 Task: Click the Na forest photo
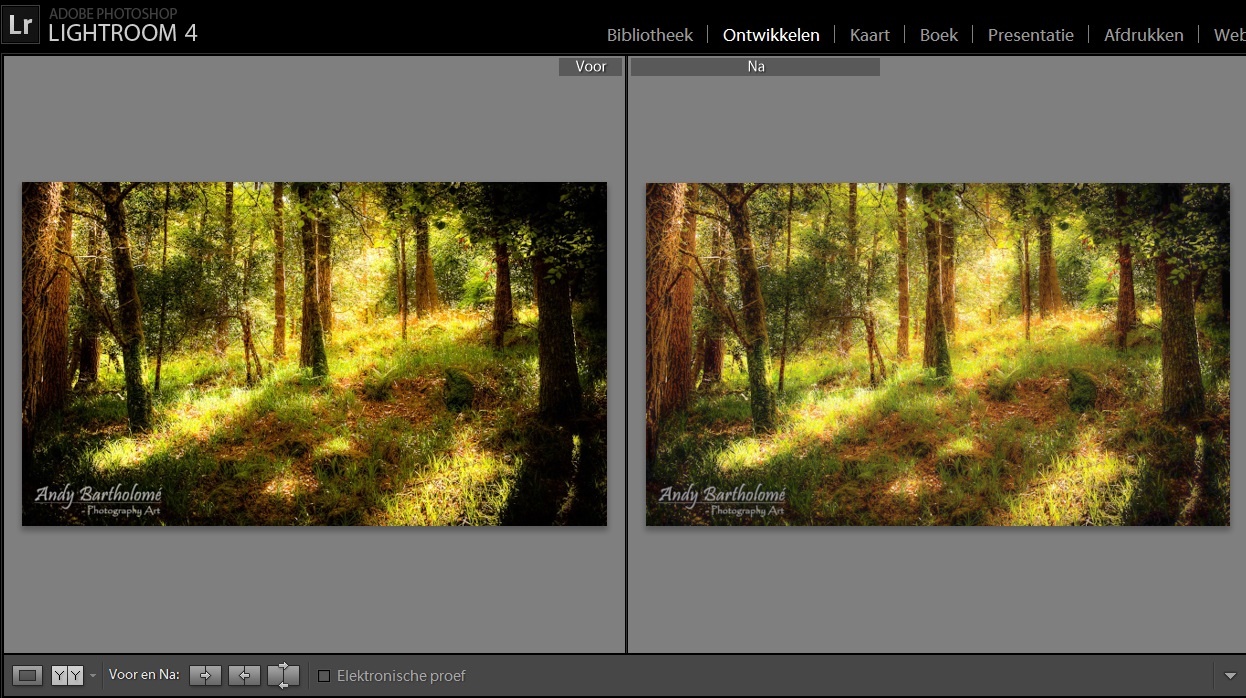tap(938, 354)
